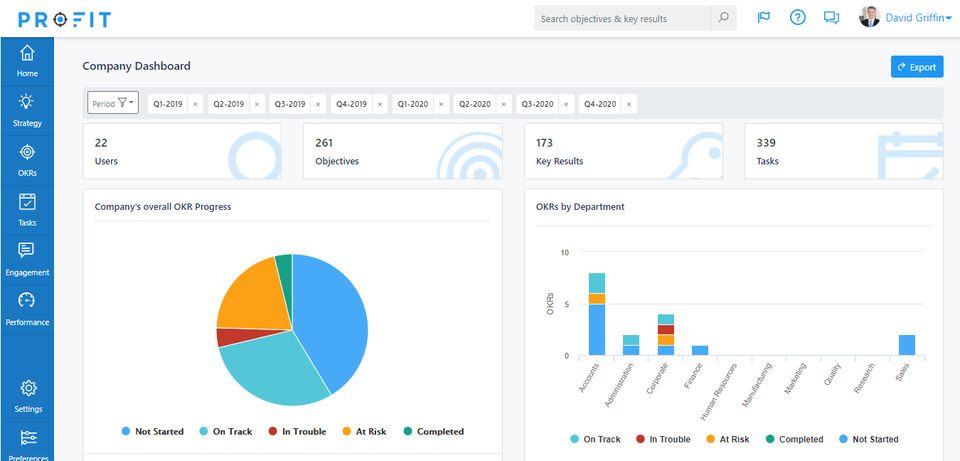The height and width of the screenshot is (461, 960).
Task: Toggle At Risk legend in pie chart
Action: [364, 432]
